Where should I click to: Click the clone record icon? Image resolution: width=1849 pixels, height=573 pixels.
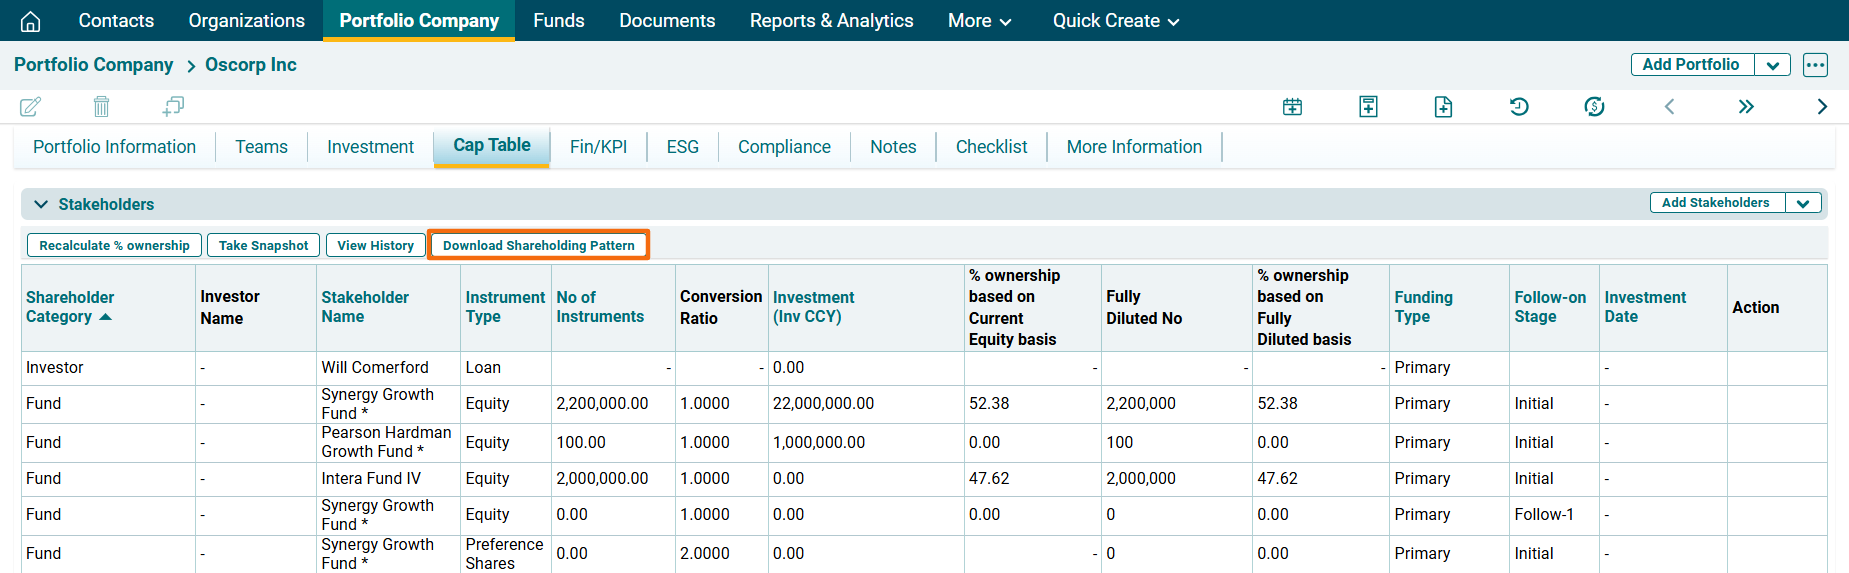click(x=173, y=106)
